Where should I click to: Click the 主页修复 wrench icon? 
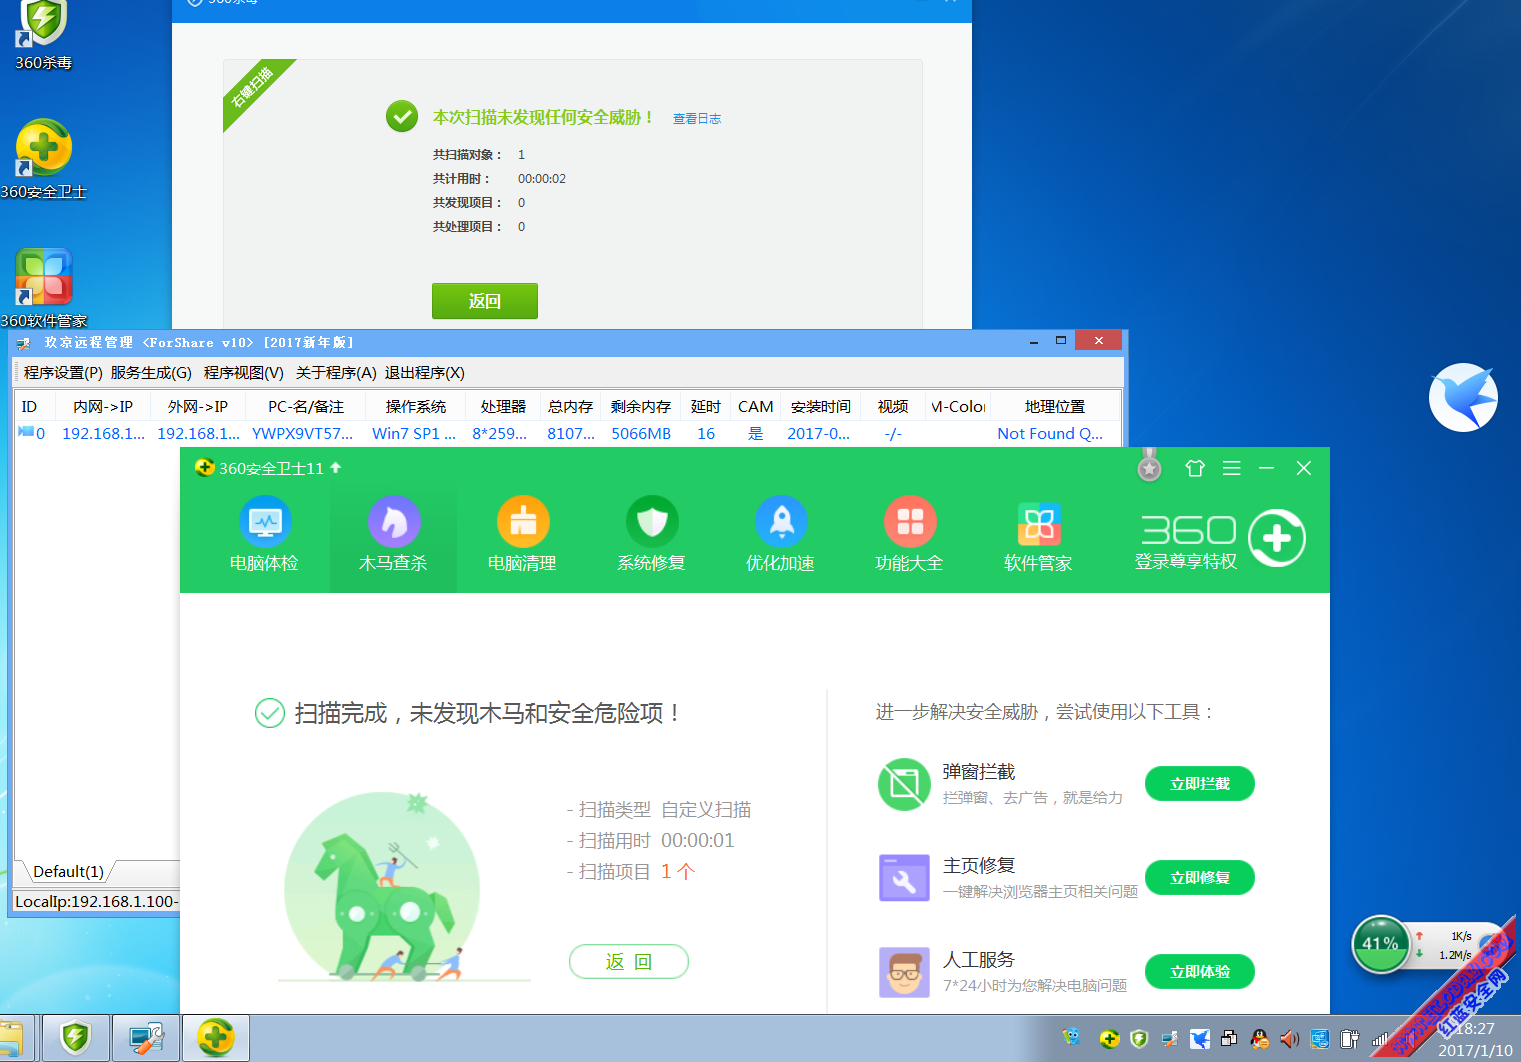904,878
